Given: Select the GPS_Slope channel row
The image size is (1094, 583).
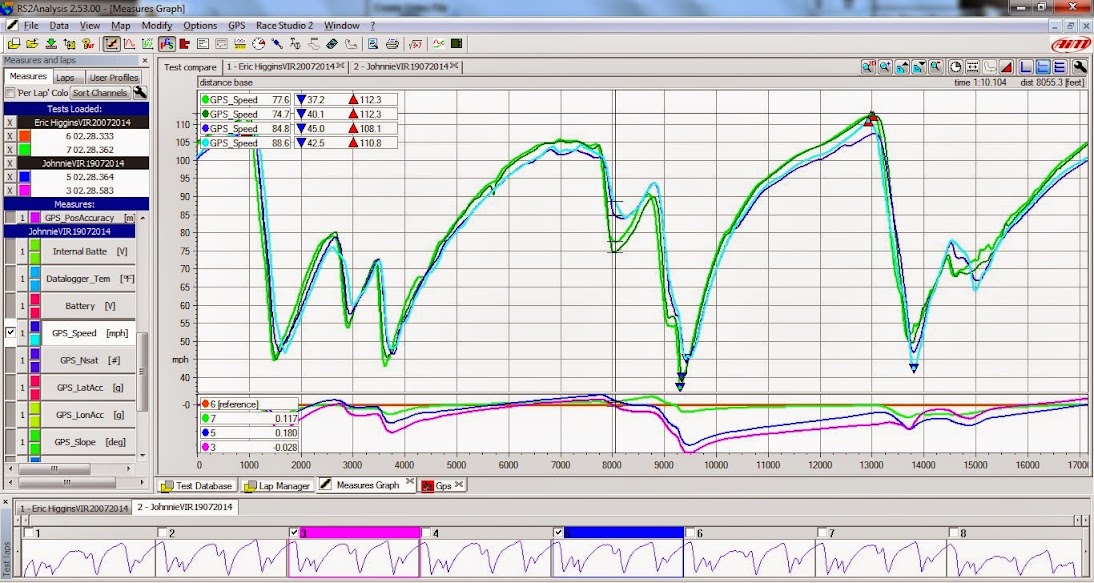Looking at the screenshot, I should [70, 441].
